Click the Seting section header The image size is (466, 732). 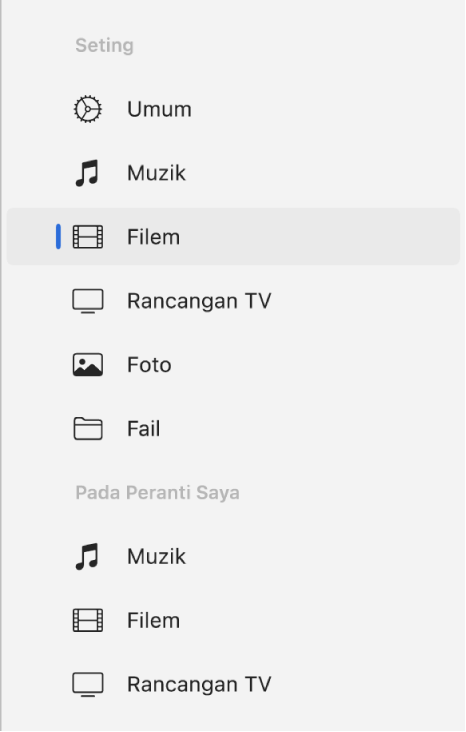(x=105, y=46)
